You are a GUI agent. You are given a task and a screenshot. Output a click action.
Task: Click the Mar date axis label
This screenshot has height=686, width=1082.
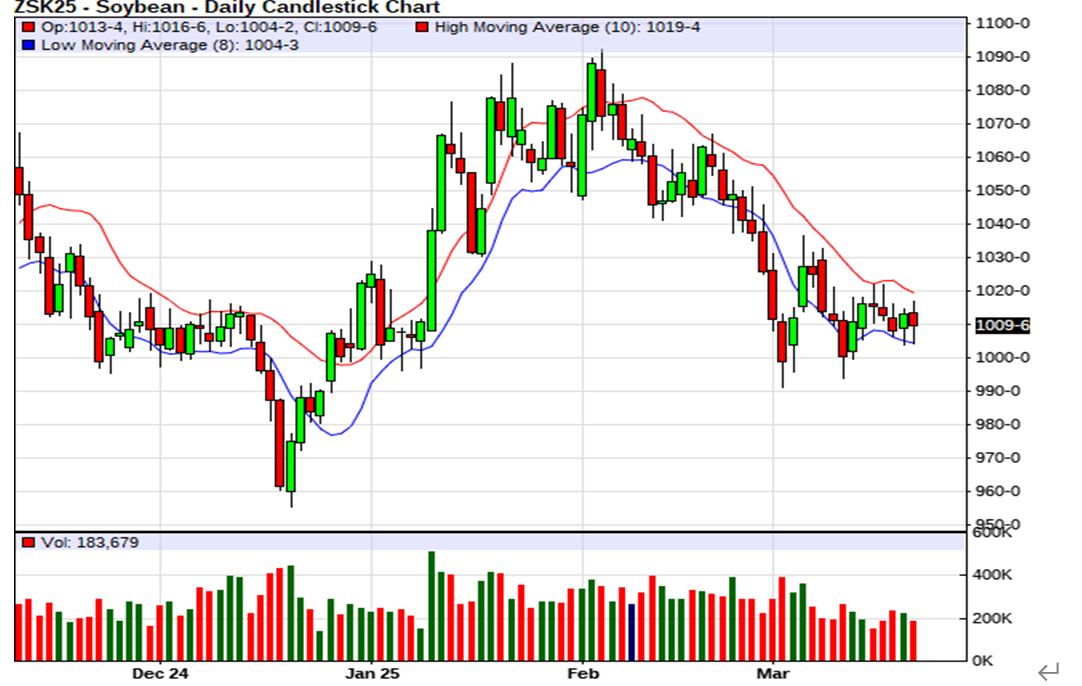point(773,674)
